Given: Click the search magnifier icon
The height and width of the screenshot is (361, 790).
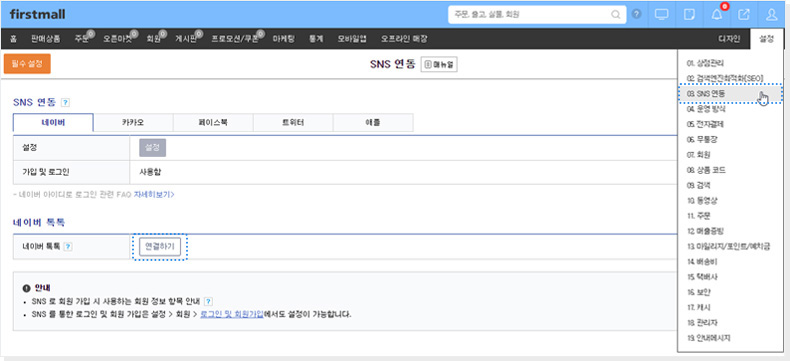Looking at the screenshot, I should coord(616,15).
